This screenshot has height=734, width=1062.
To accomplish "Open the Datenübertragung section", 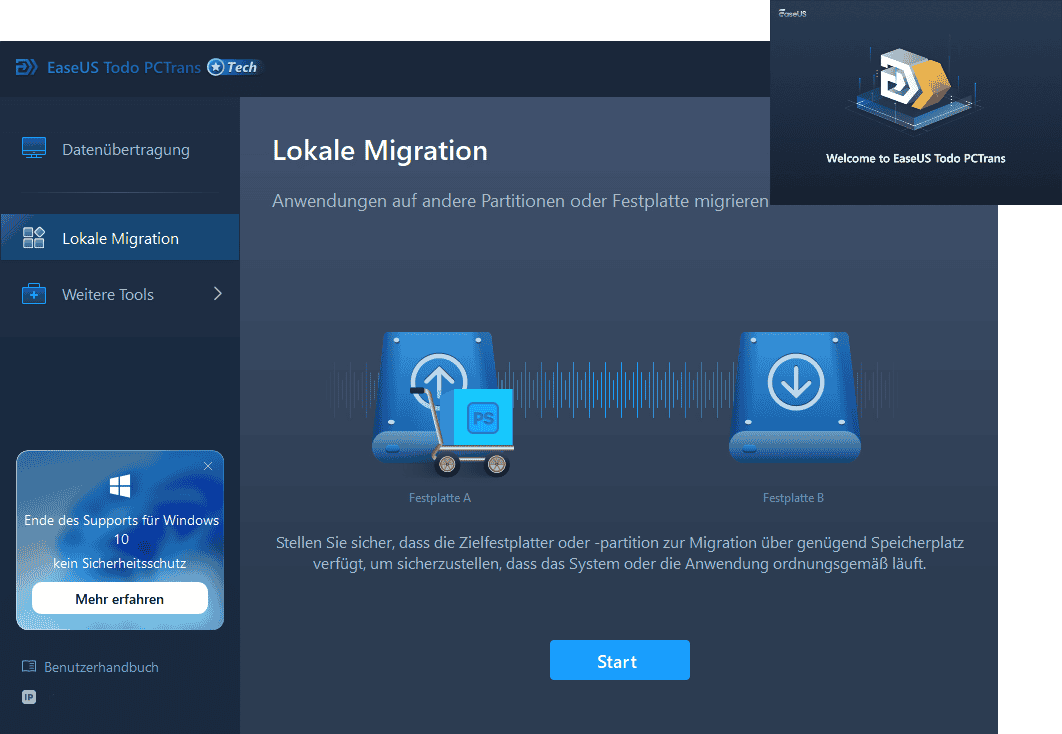I will tap(120, 149).
